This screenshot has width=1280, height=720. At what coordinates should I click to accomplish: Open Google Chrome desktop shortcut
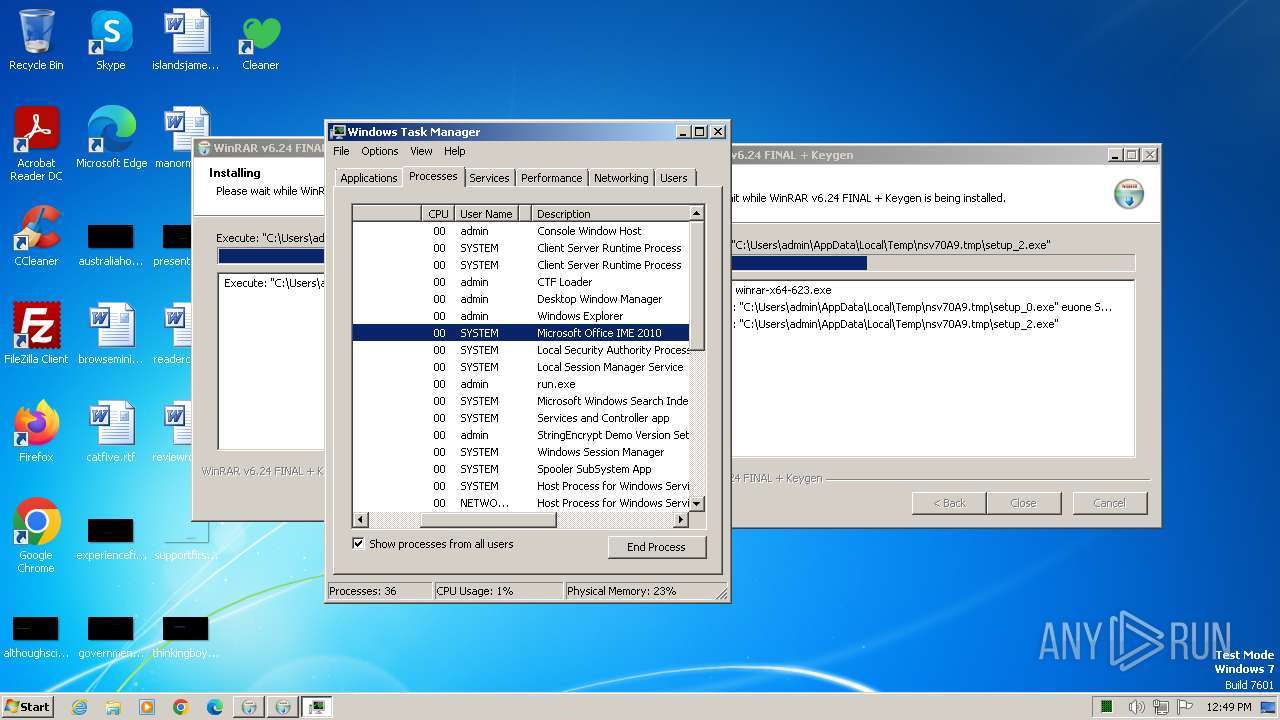point(36,536)
